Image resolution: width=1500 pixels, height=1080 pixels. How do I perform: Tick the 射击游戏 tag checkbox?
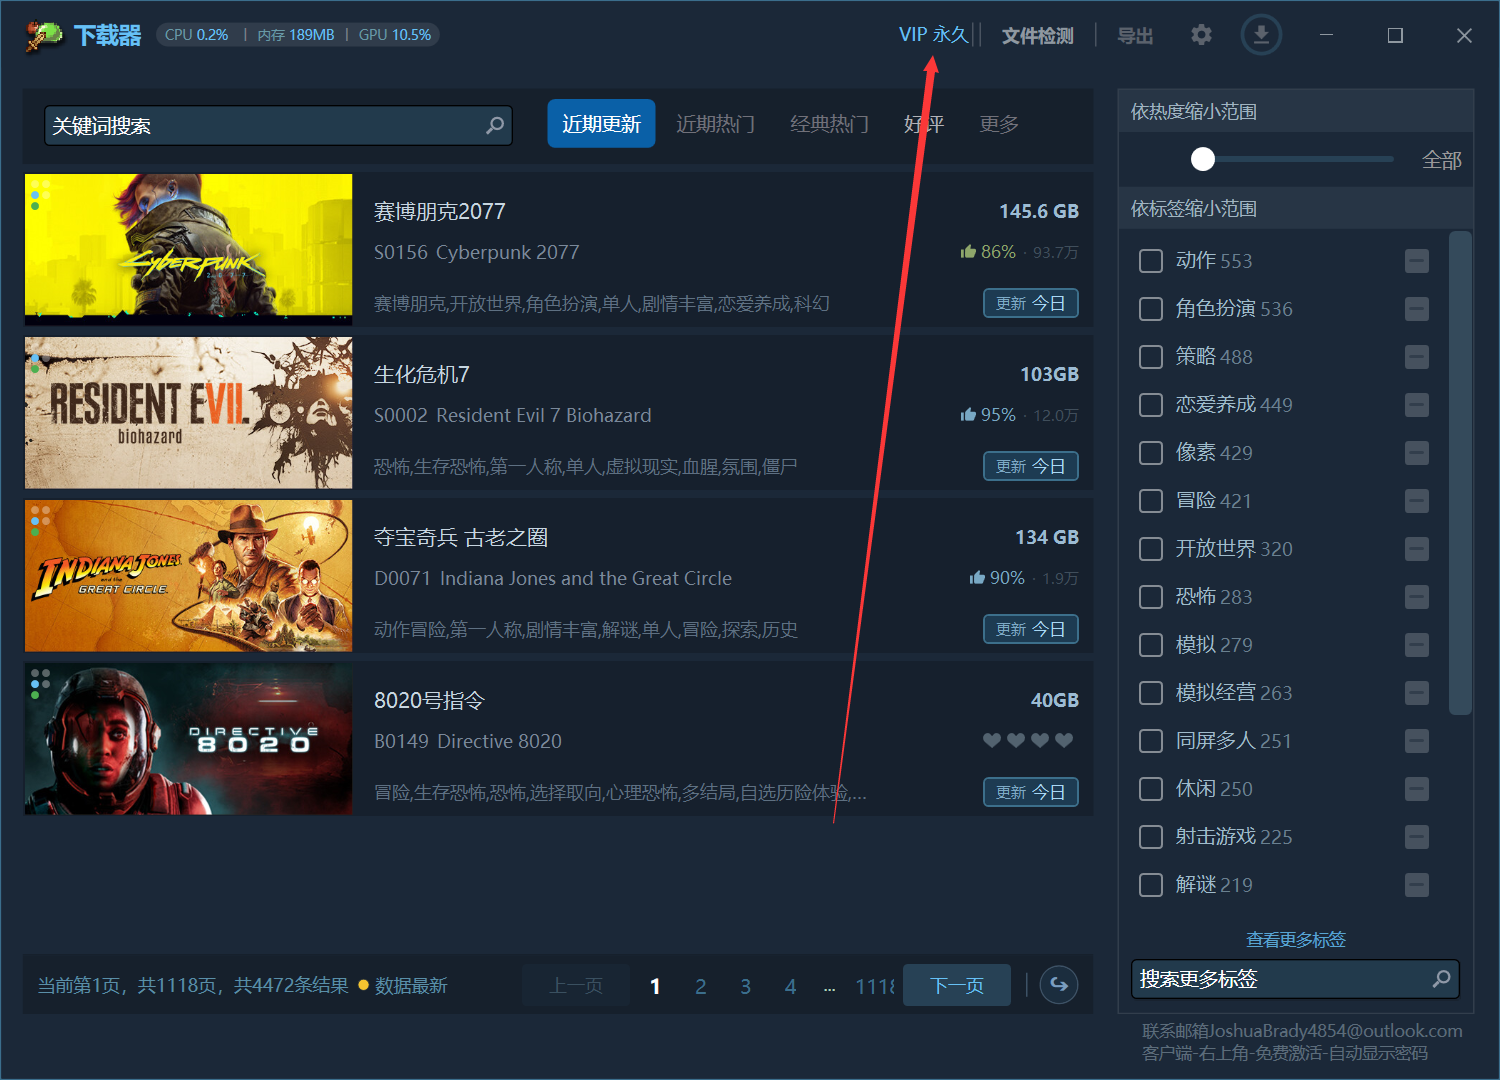click(x=1151, y=837)
